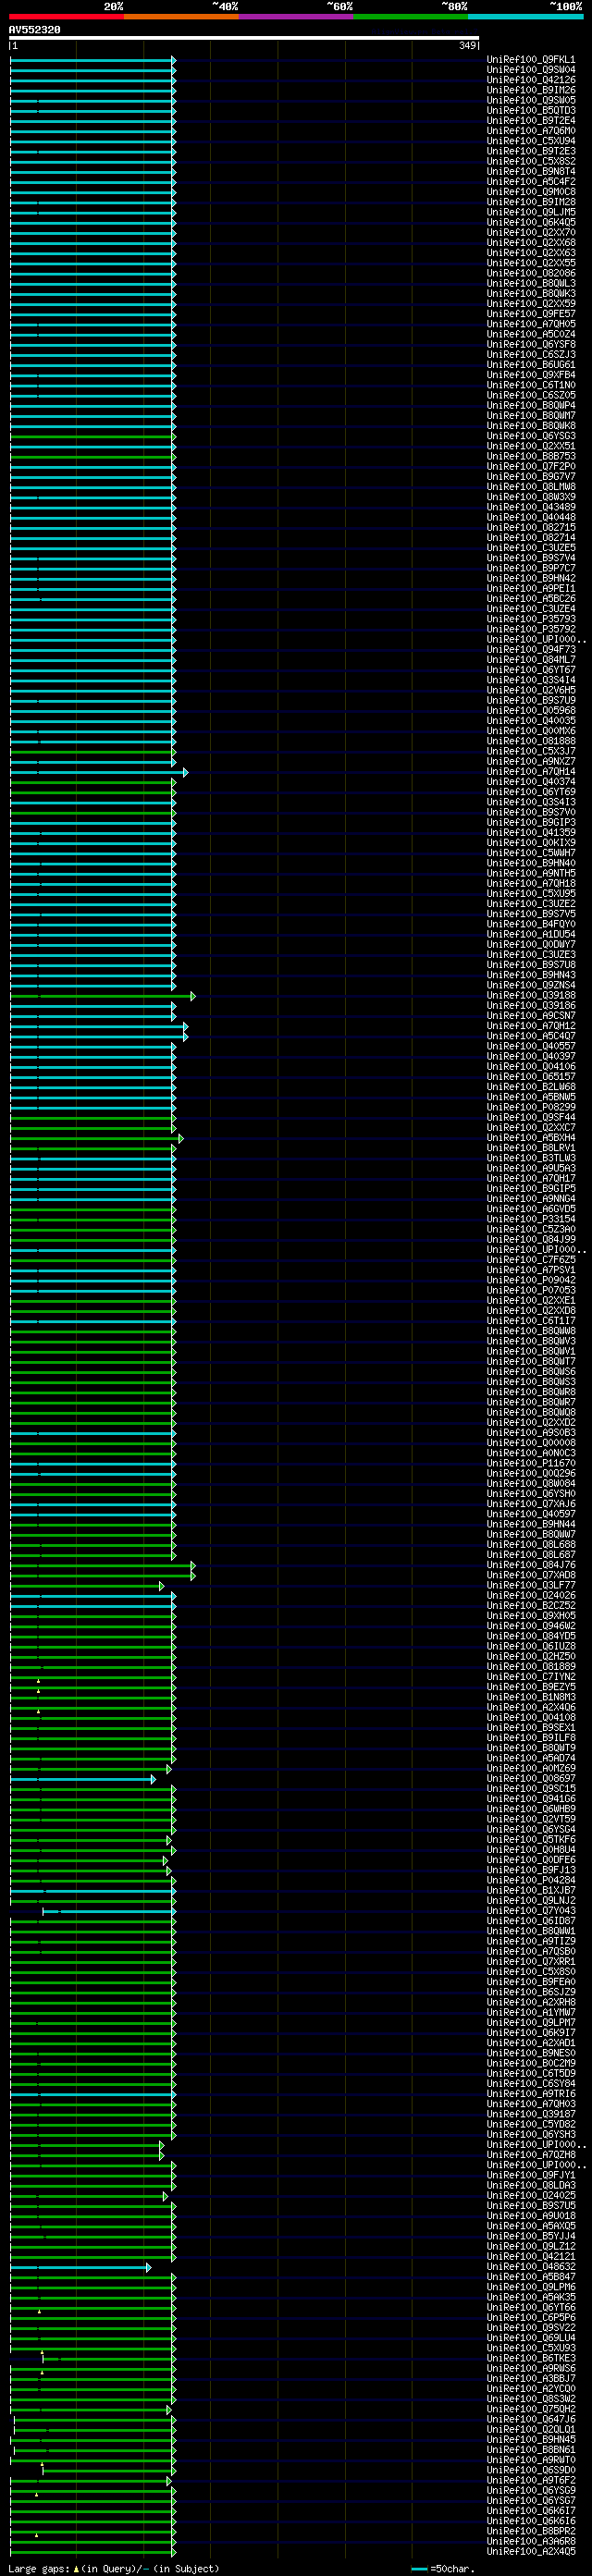The image size is (592, 2576).
Task: Select the UniRef100_B8QWP4 label
Action: pyautogui.click(x=531, y=405)
